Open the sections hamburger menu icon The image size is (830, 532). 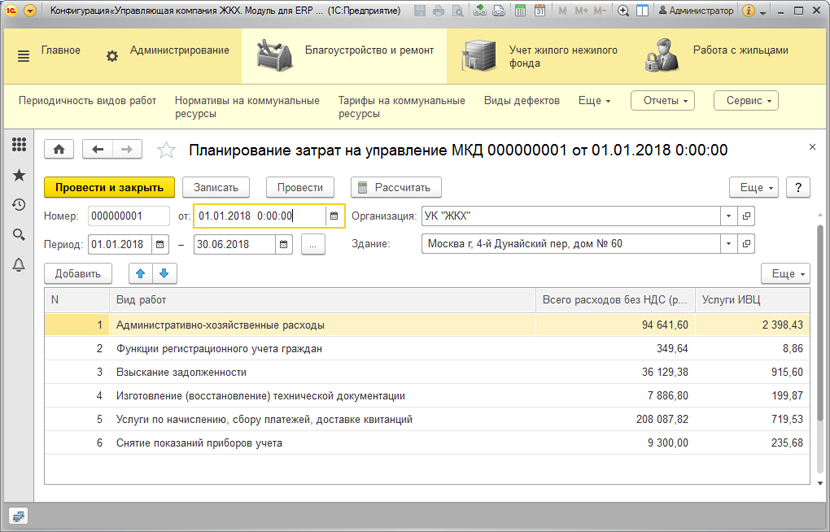tap(23, 56)
